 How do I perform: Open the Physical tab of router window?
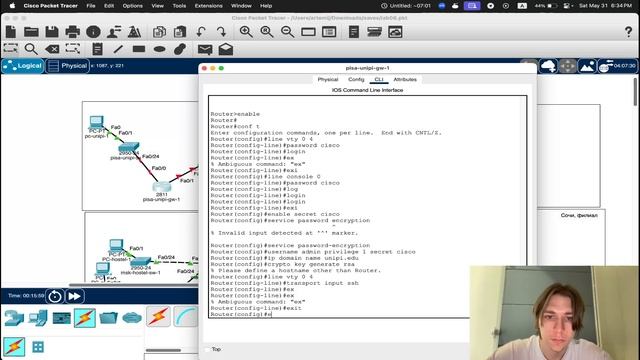[328, 79]
